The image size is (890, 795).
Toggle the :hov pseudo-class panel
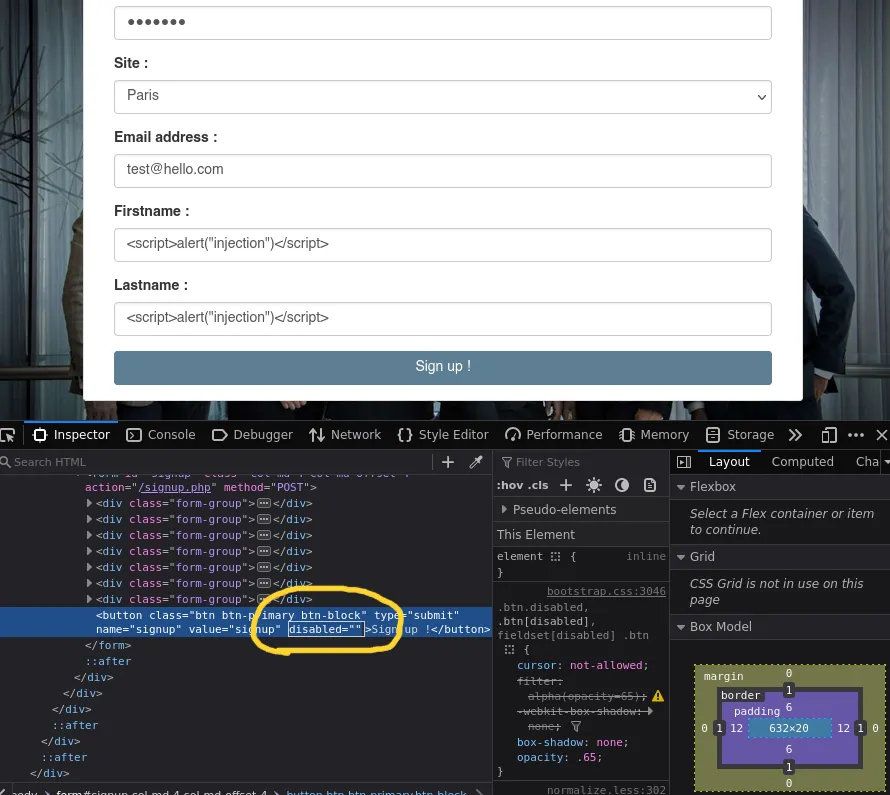pos(509,485)
